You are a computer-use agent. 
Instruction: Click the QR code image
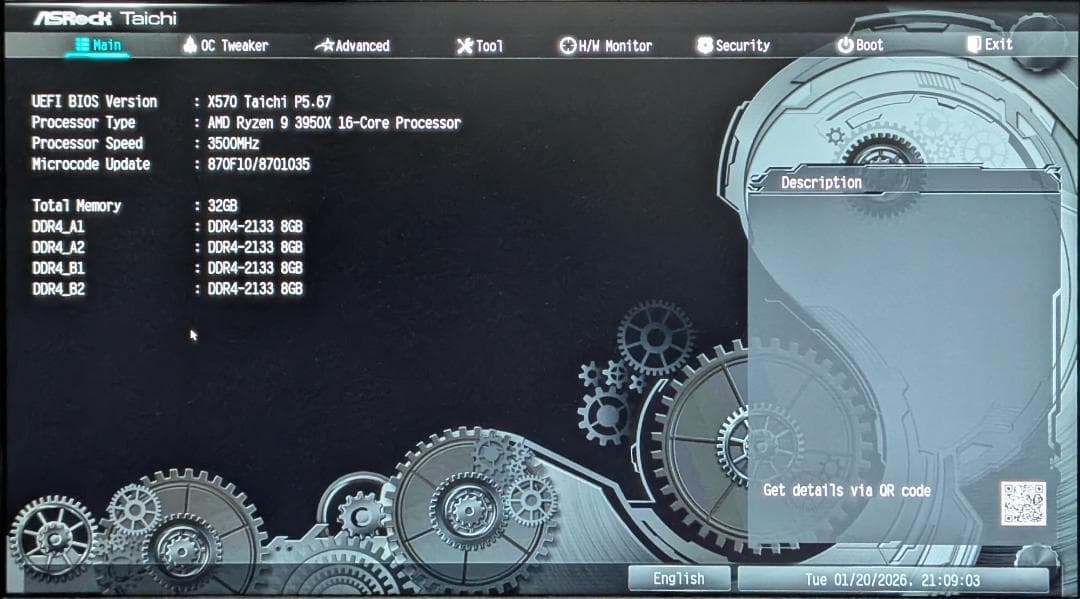1023,503
